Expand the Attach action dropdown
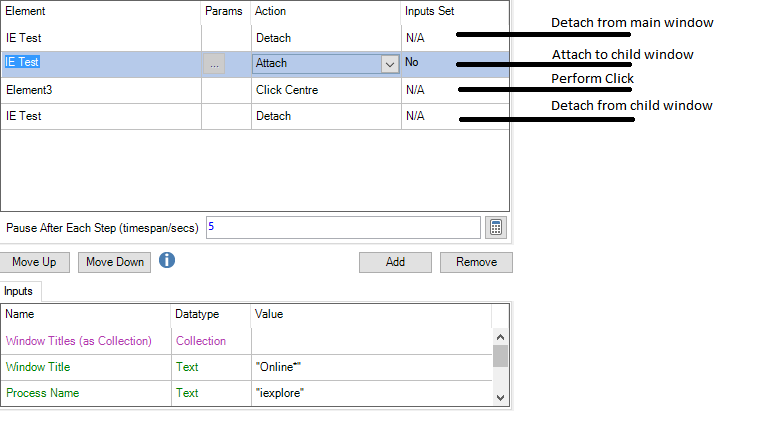Screen dimensions: 761x433 390,64
